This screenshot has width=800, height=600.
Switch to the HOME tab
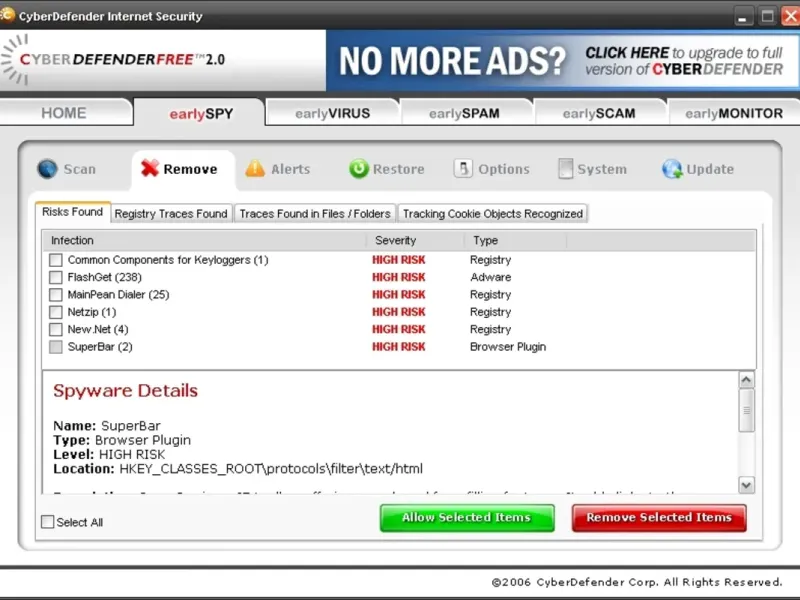[64, 113]
